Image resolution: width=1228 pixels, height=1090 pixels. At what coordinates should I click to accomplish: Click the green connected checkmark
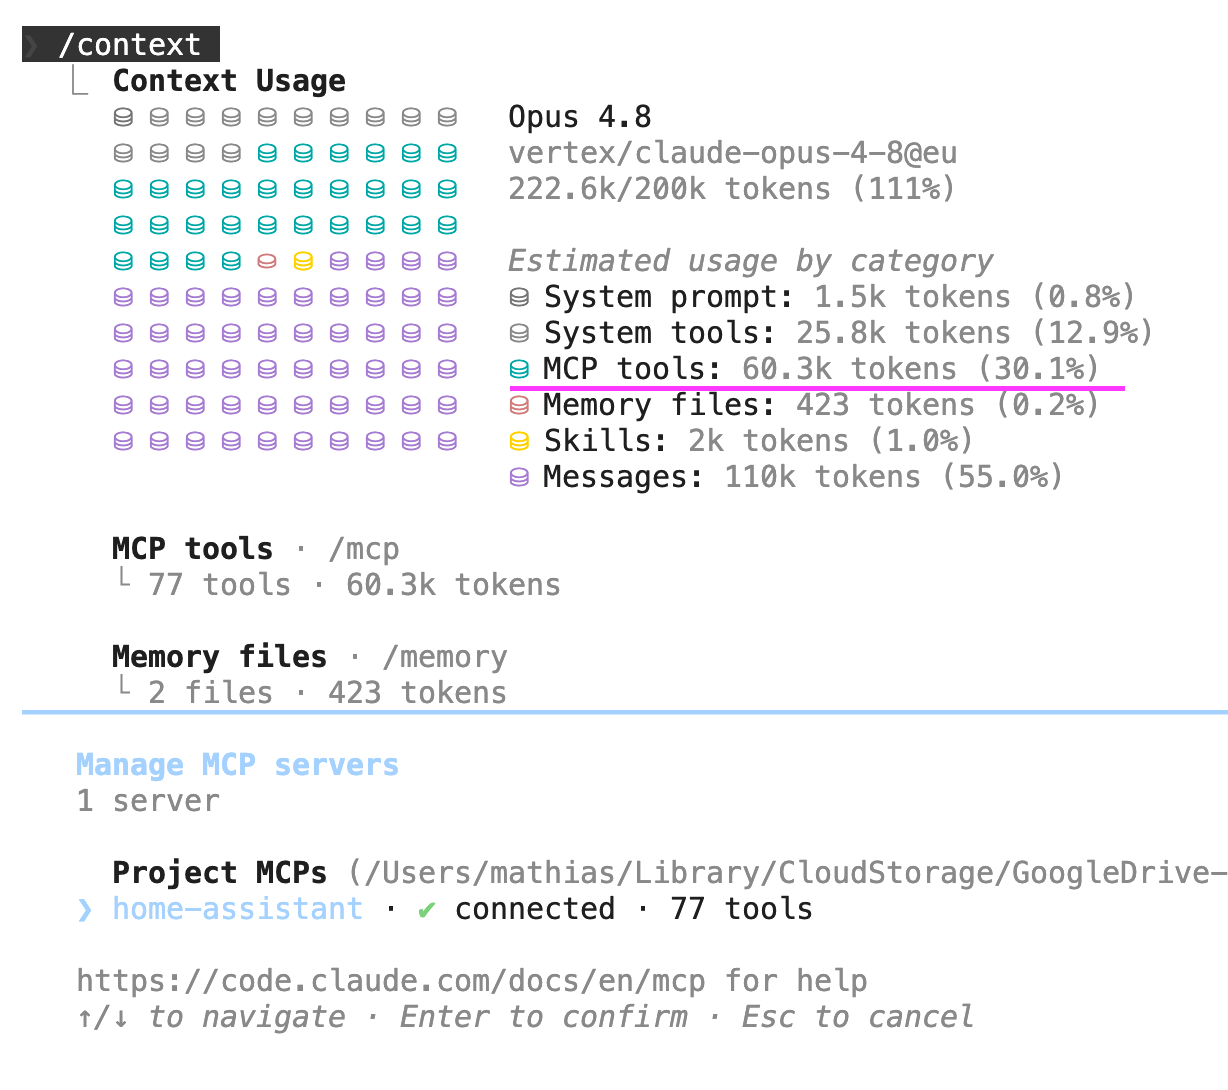coord(427,910)
